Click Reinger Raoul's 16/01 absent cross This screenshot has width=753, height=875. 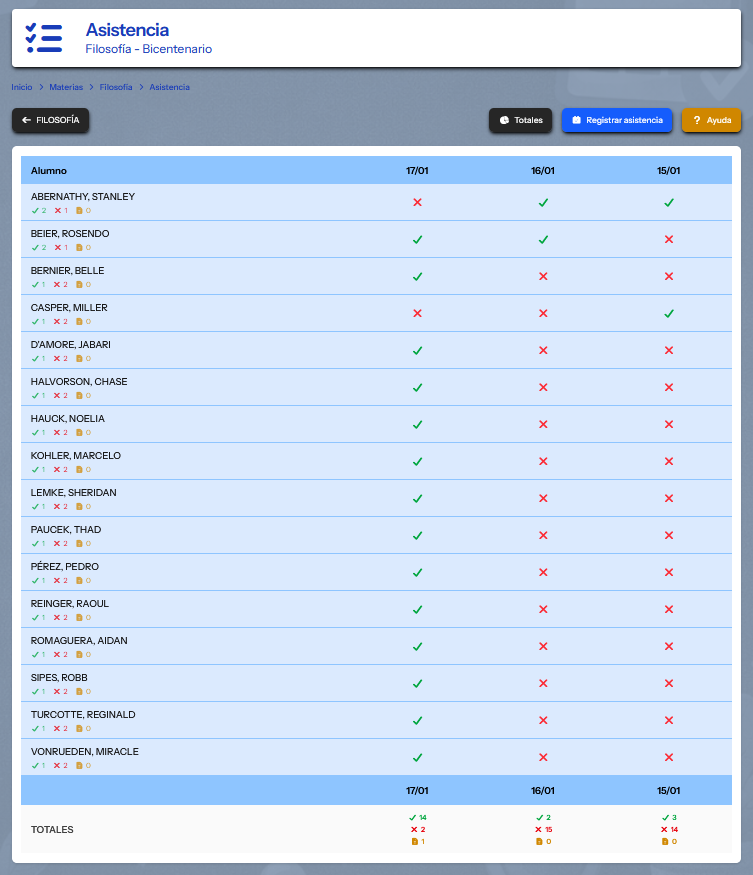[x=543, y=609]
